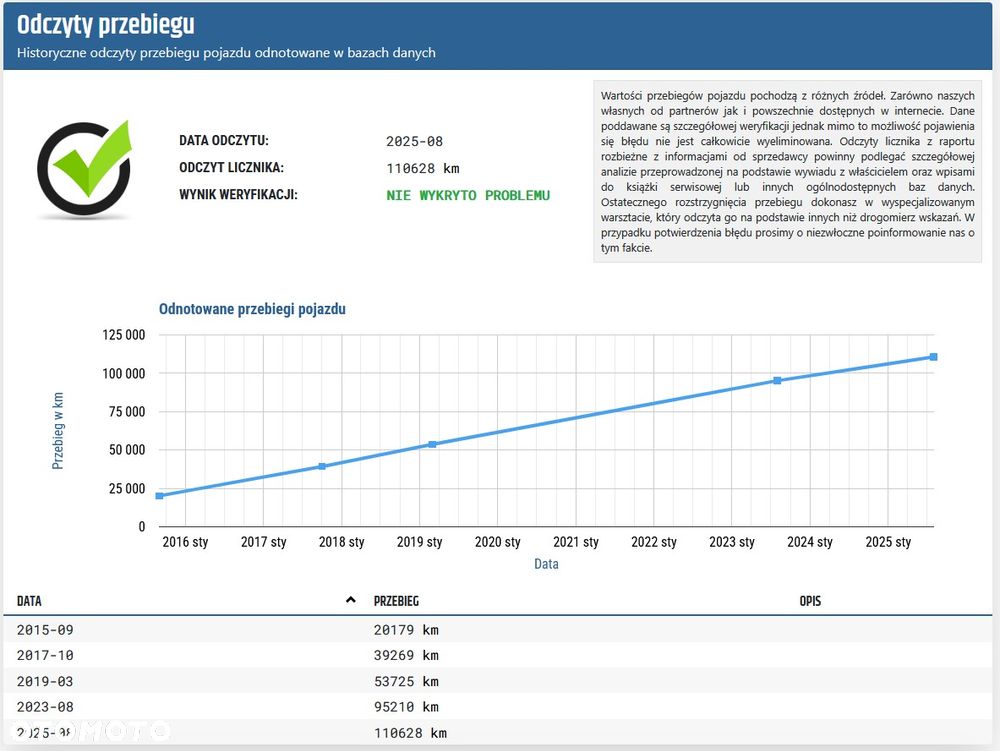The width and height of the screenshot is (1000, 751).
Task: Click the date cell 2015-09
Action: point(45,630)
